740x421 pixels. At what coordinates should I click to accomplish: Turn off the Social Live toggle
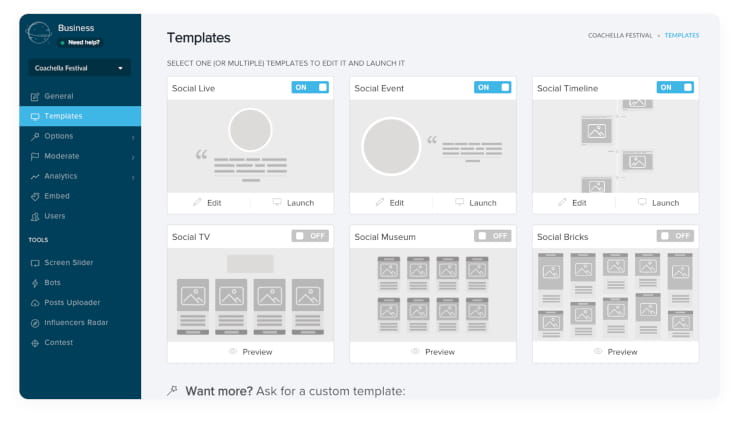coord(310,87)
